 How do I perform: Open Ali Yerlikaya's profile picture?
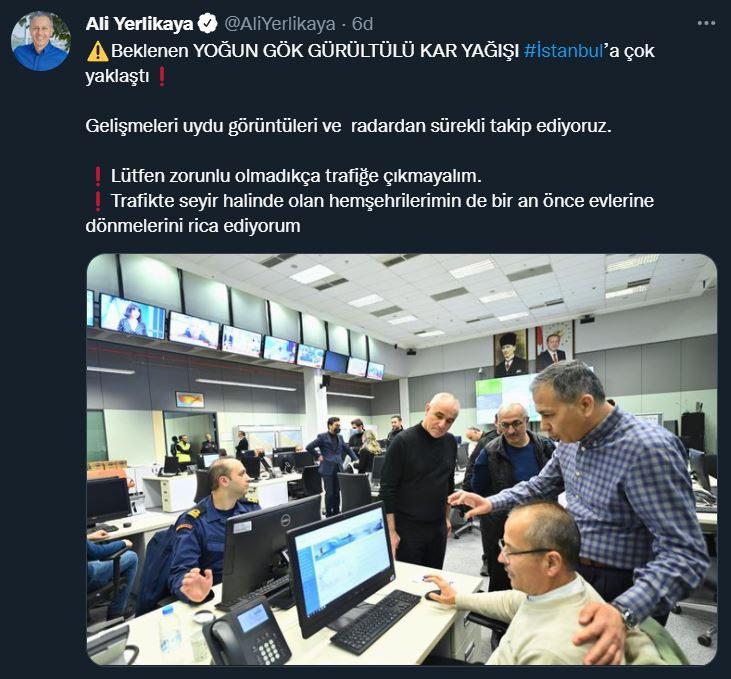(41, 41)
